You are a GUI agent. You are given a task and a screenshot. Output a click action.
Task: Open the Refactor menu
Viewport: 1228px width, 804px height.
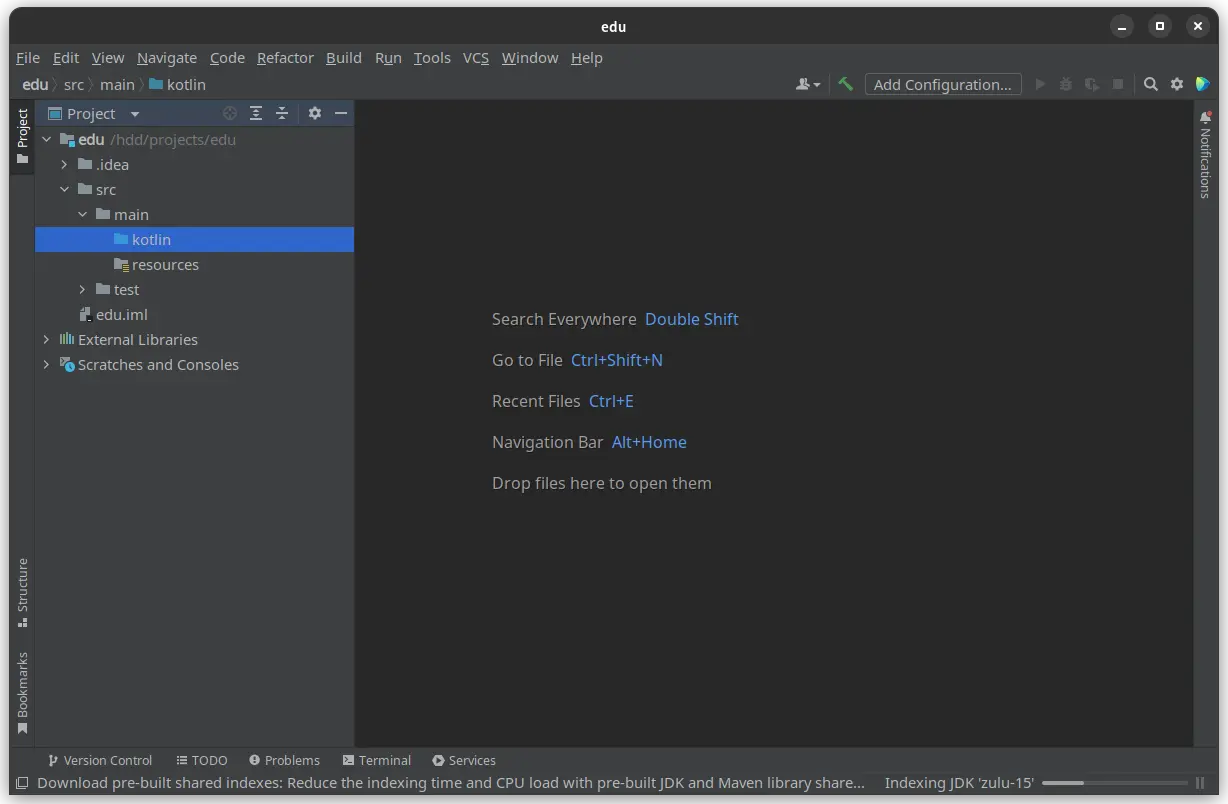click(x=285, y=58)
